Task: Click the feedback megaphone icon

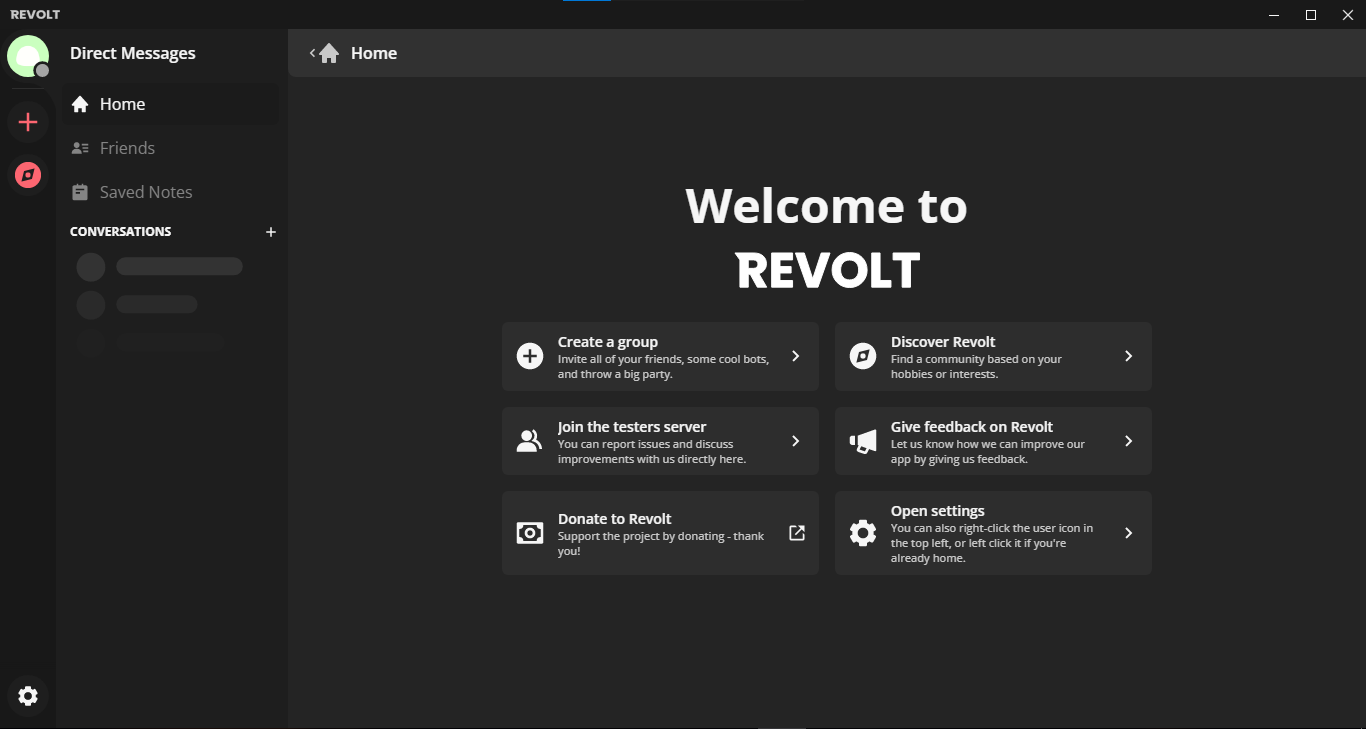Action: [x=863, y=441]
